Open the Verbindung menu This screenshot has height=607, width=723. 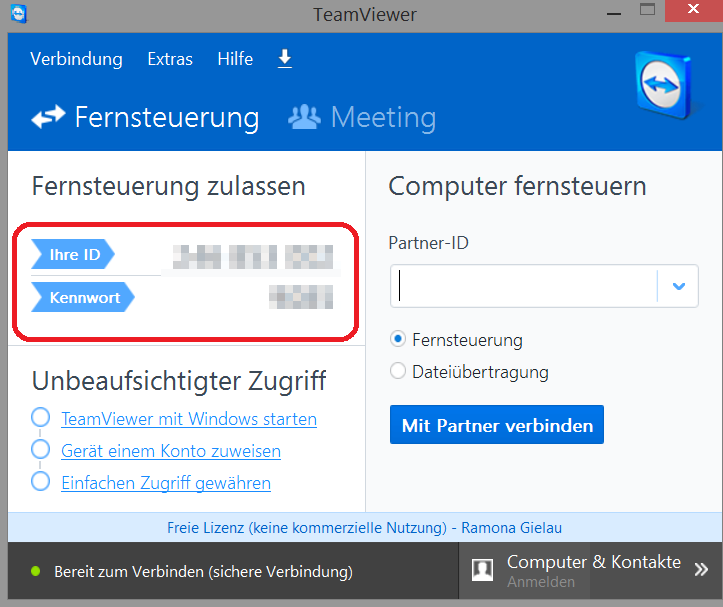tap(76, 59)
